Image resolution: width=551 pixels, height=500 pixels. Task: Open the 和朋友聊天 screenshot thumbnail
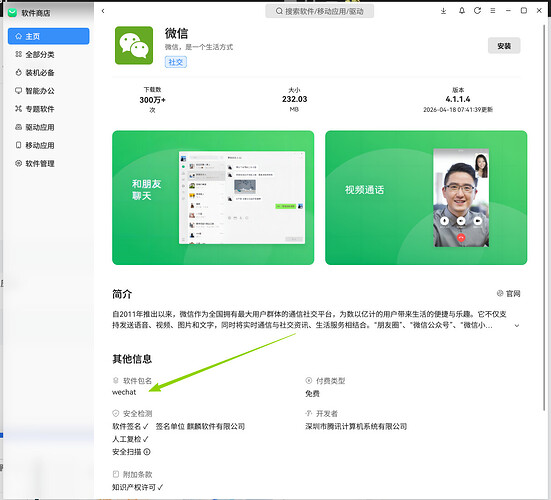click(213, 197)
